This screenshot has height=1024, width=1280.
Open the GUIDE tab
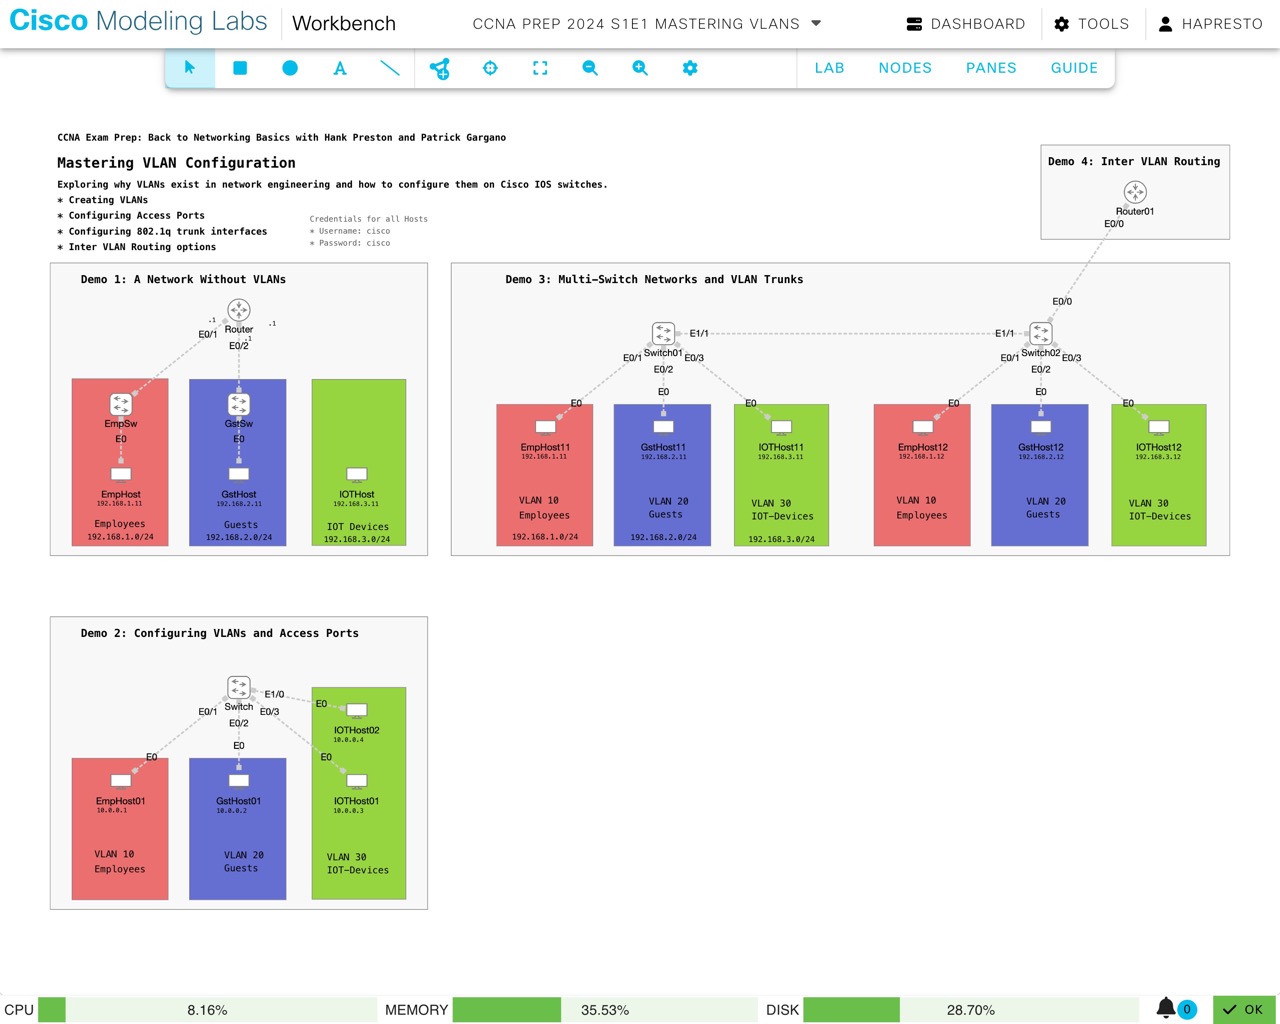pos(1074,68)
